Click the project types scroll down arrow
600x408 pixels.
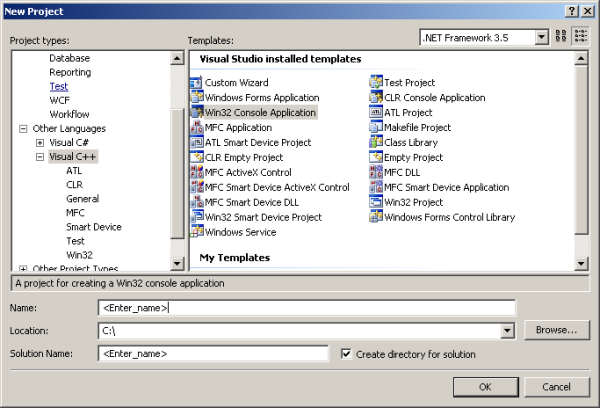[177, 263]
